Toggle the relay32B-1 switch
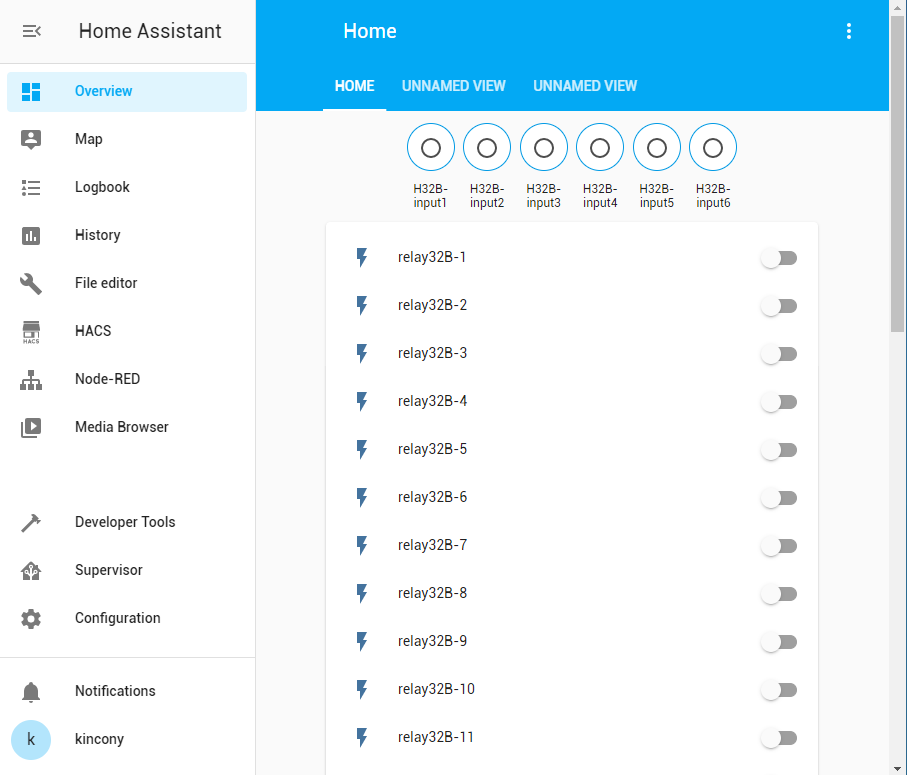The height and width of the screenshot is (775, 907). 778,258
